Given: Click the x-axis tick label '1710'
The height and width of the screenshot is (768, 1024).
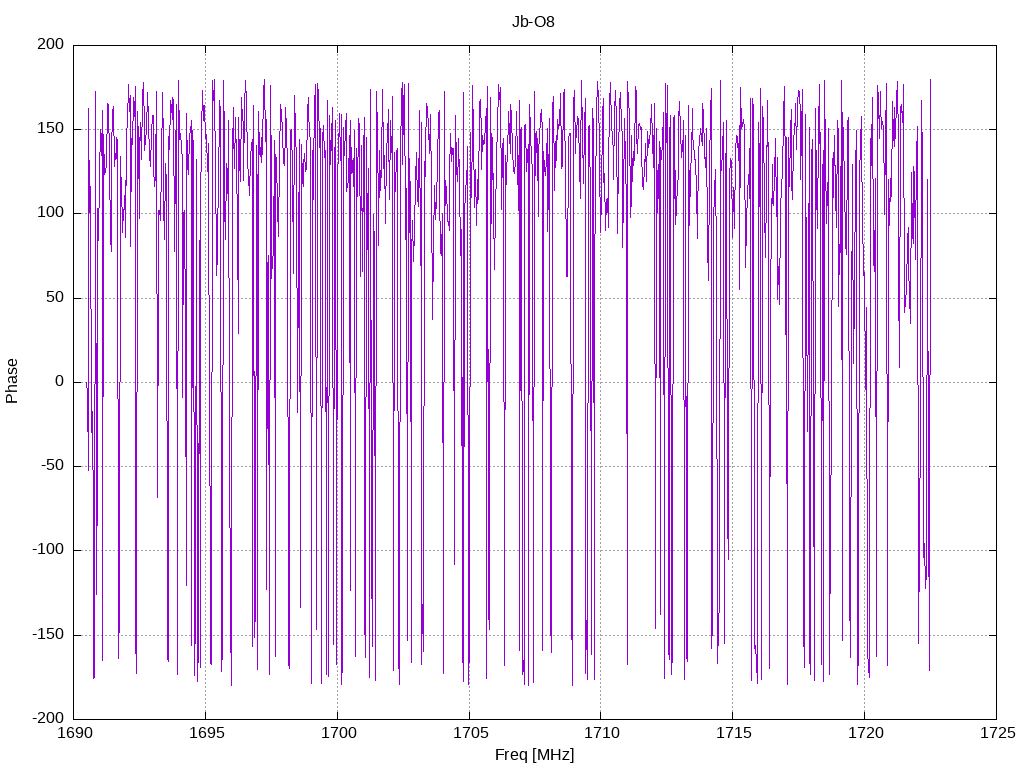Looking at the screenshot, I should pos(601,733).
